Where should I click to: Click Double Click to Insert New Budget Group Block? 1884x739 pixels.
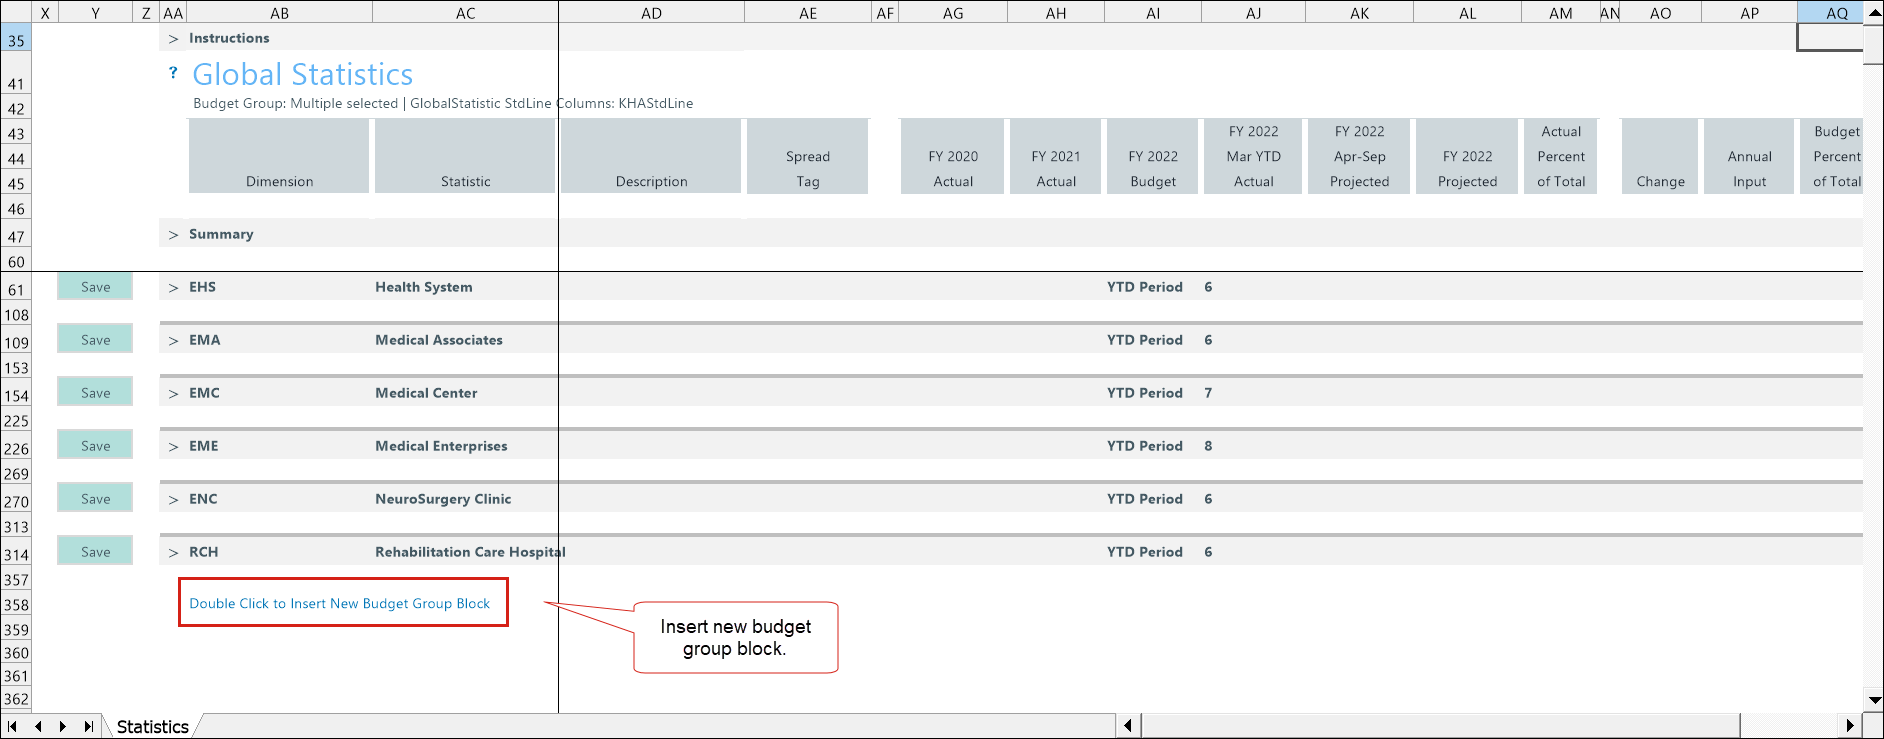340,604
